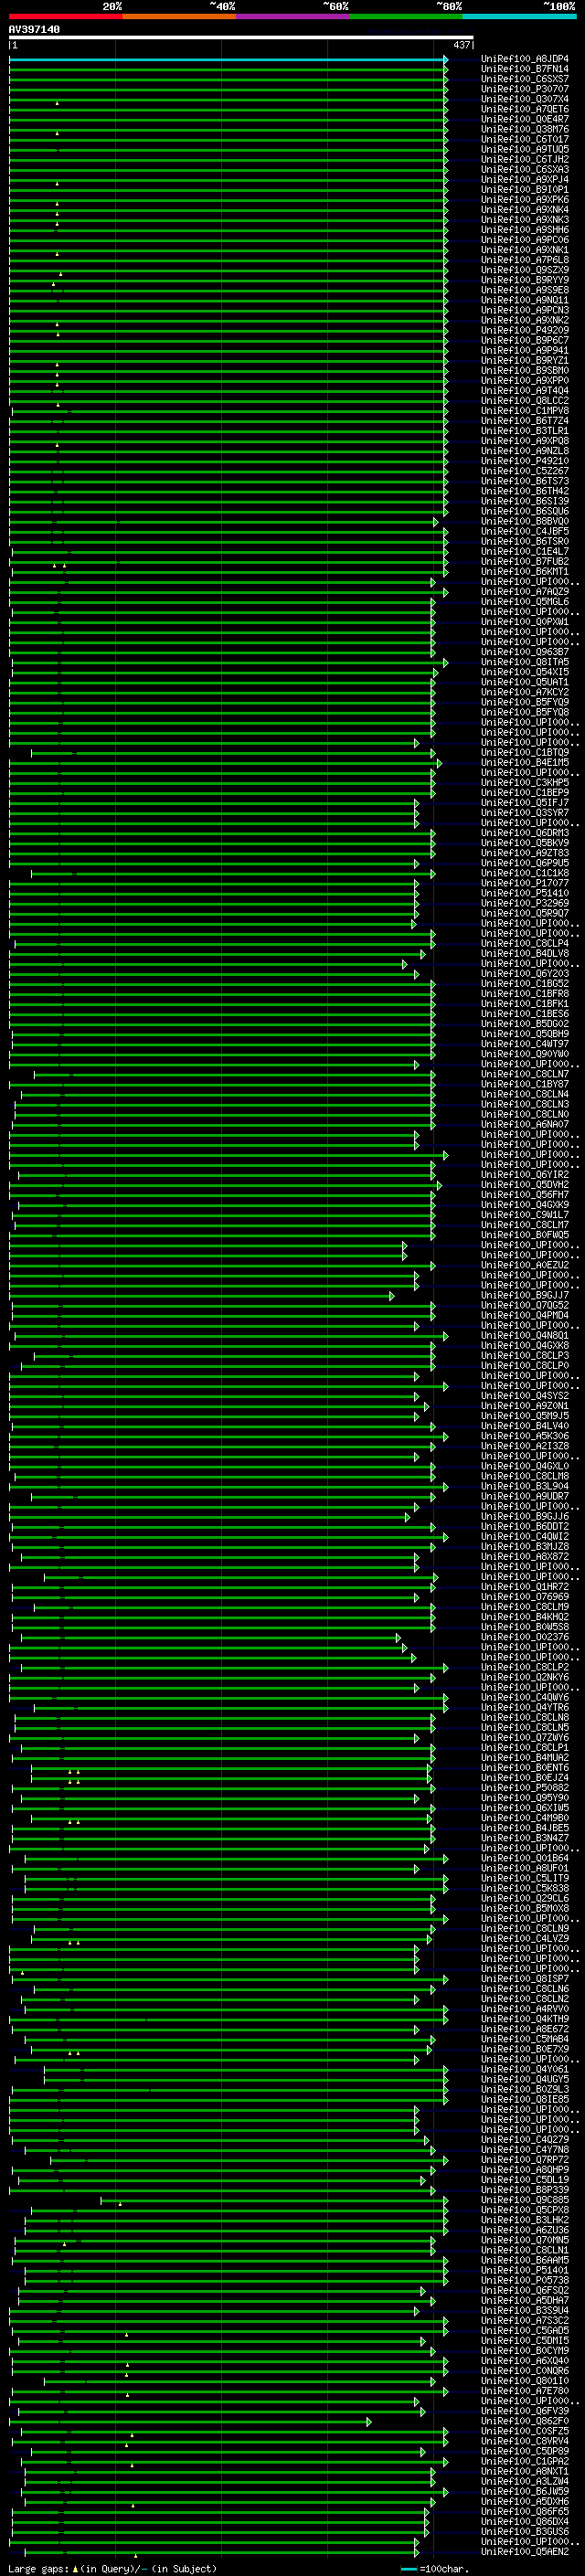Select the UniRef100_P05738 label

(525, 2280)
